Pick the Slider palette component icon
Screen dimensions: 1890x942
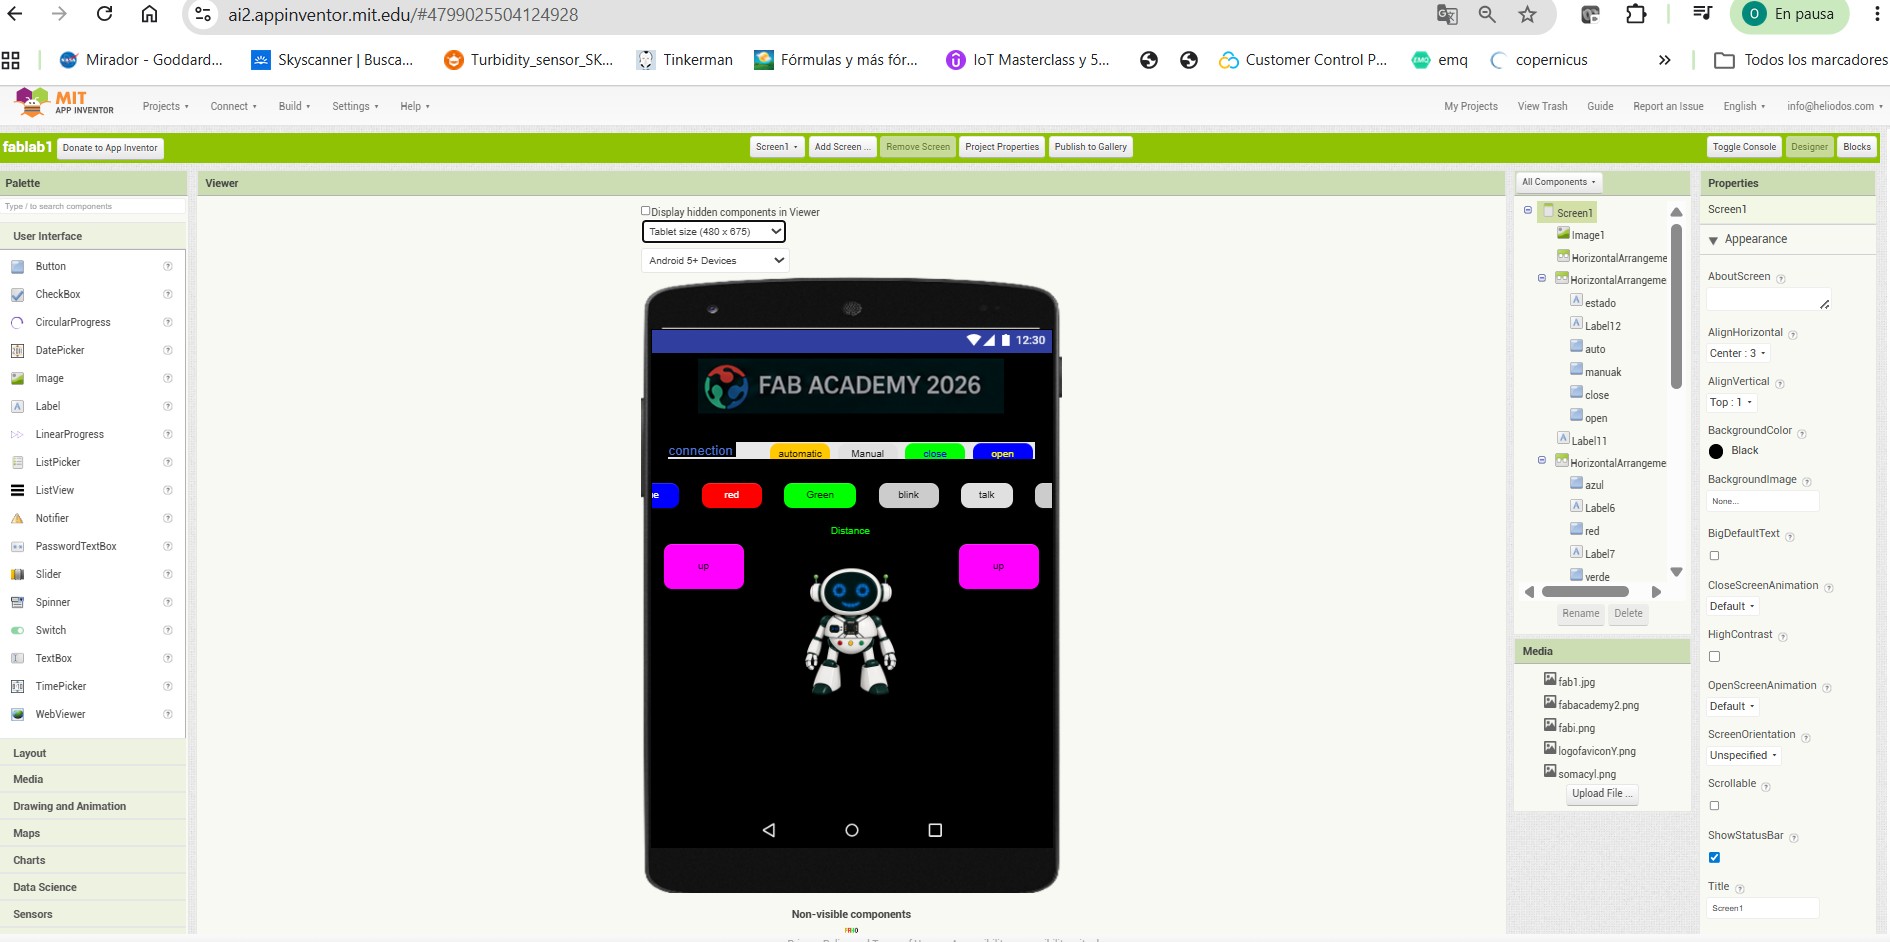pos(17,574)
